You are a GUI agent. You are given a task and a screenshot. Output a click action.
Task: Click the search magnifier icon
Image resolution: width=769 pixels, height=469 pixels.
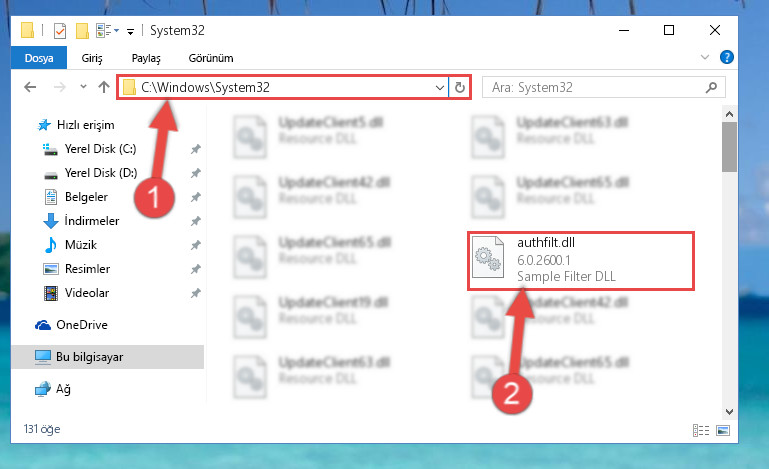[x=711, y=87]
